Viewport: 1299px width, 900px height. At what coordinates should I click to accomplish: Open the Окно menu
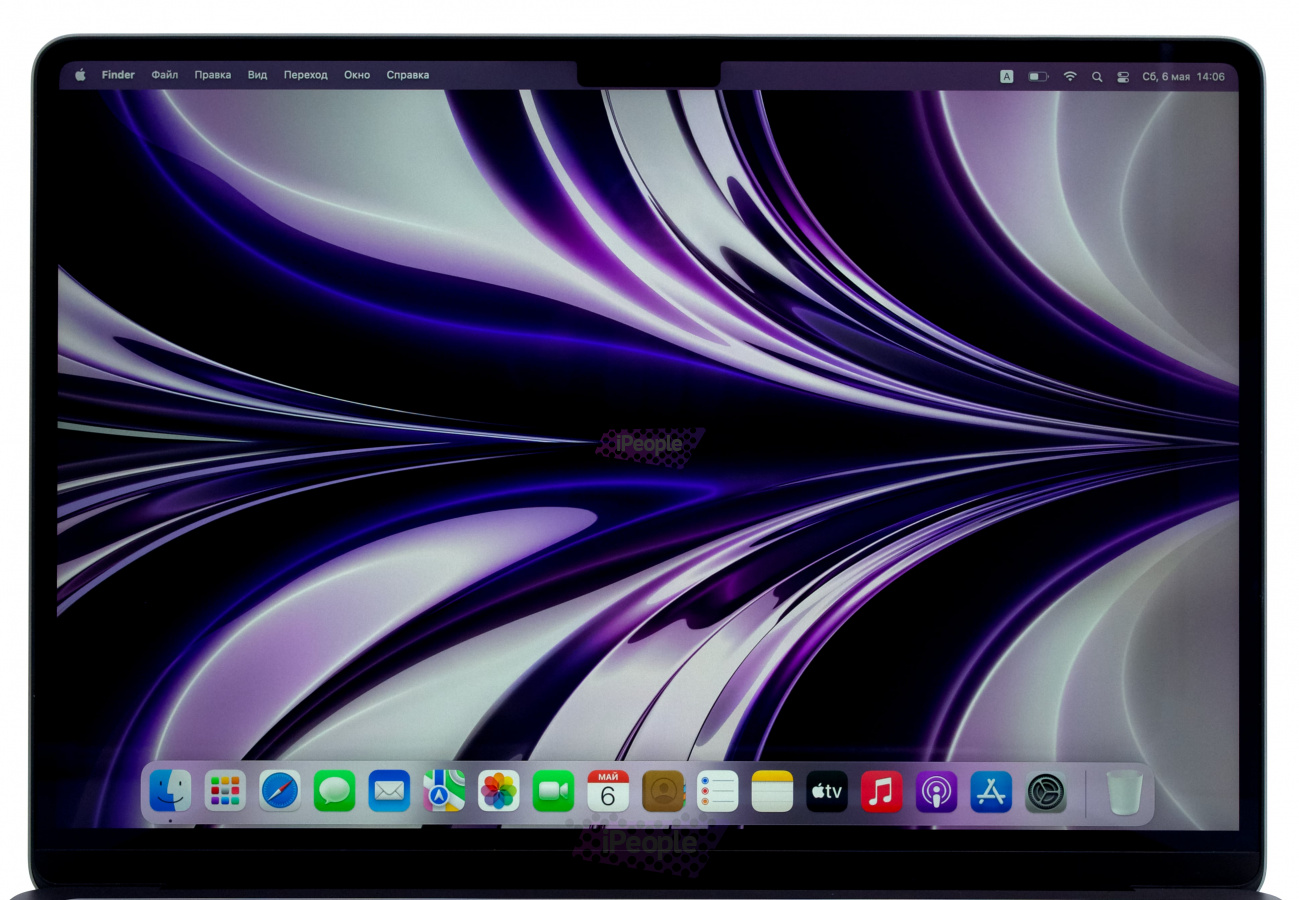click(x=357, y=75)
